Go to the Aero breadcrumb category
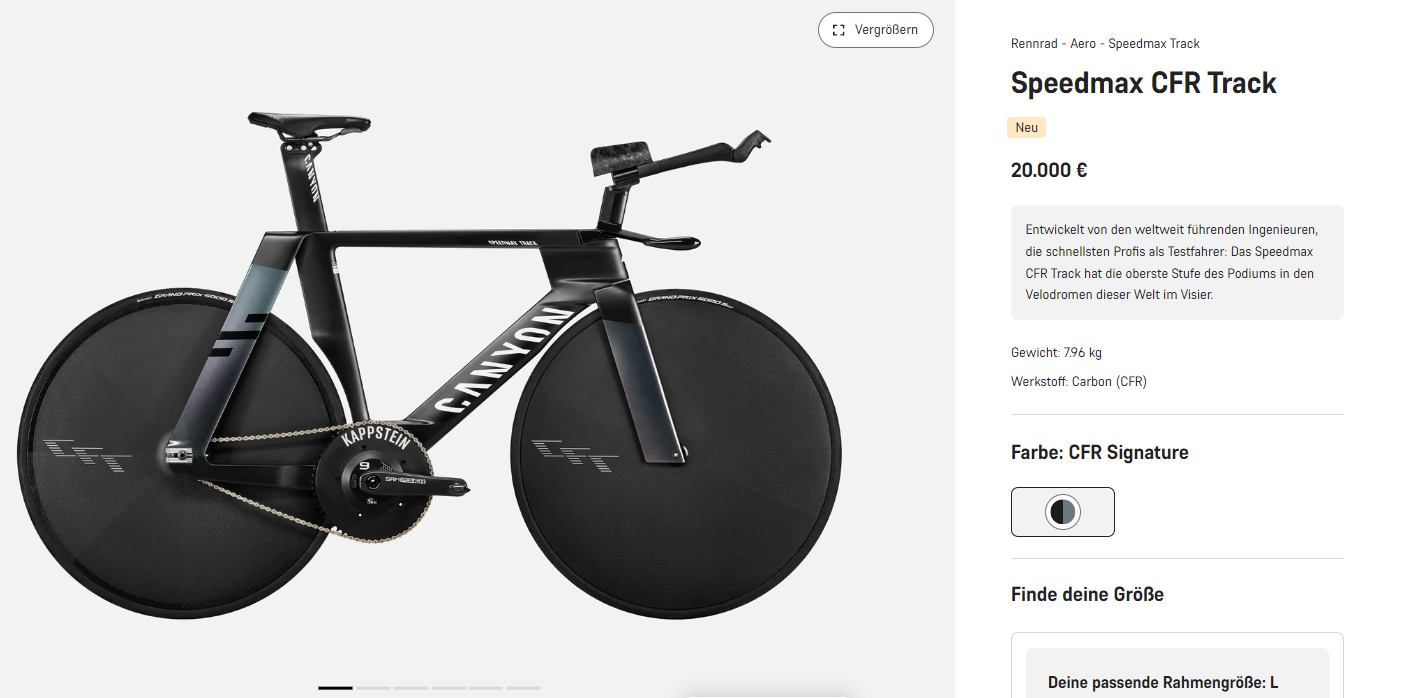This screenshot has height=698, width=1405. coord(1081,44)
